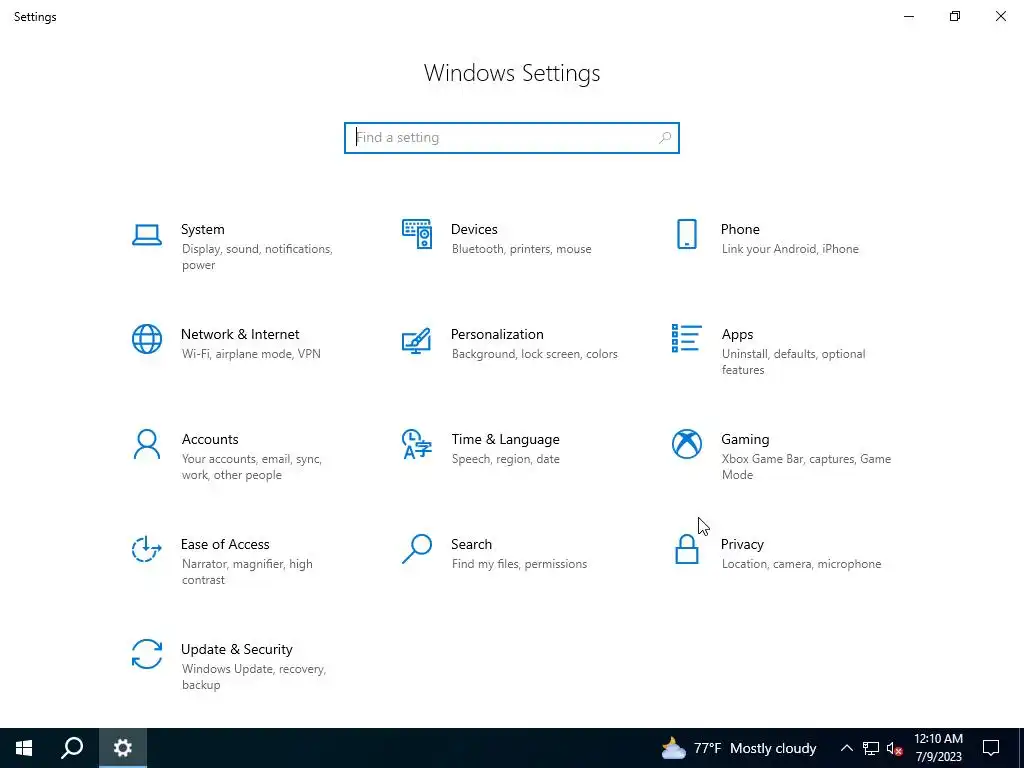Open the Update & Security title
This screenshot has width=1024, height=768.
pyautogui.click(x=236, y=650)
